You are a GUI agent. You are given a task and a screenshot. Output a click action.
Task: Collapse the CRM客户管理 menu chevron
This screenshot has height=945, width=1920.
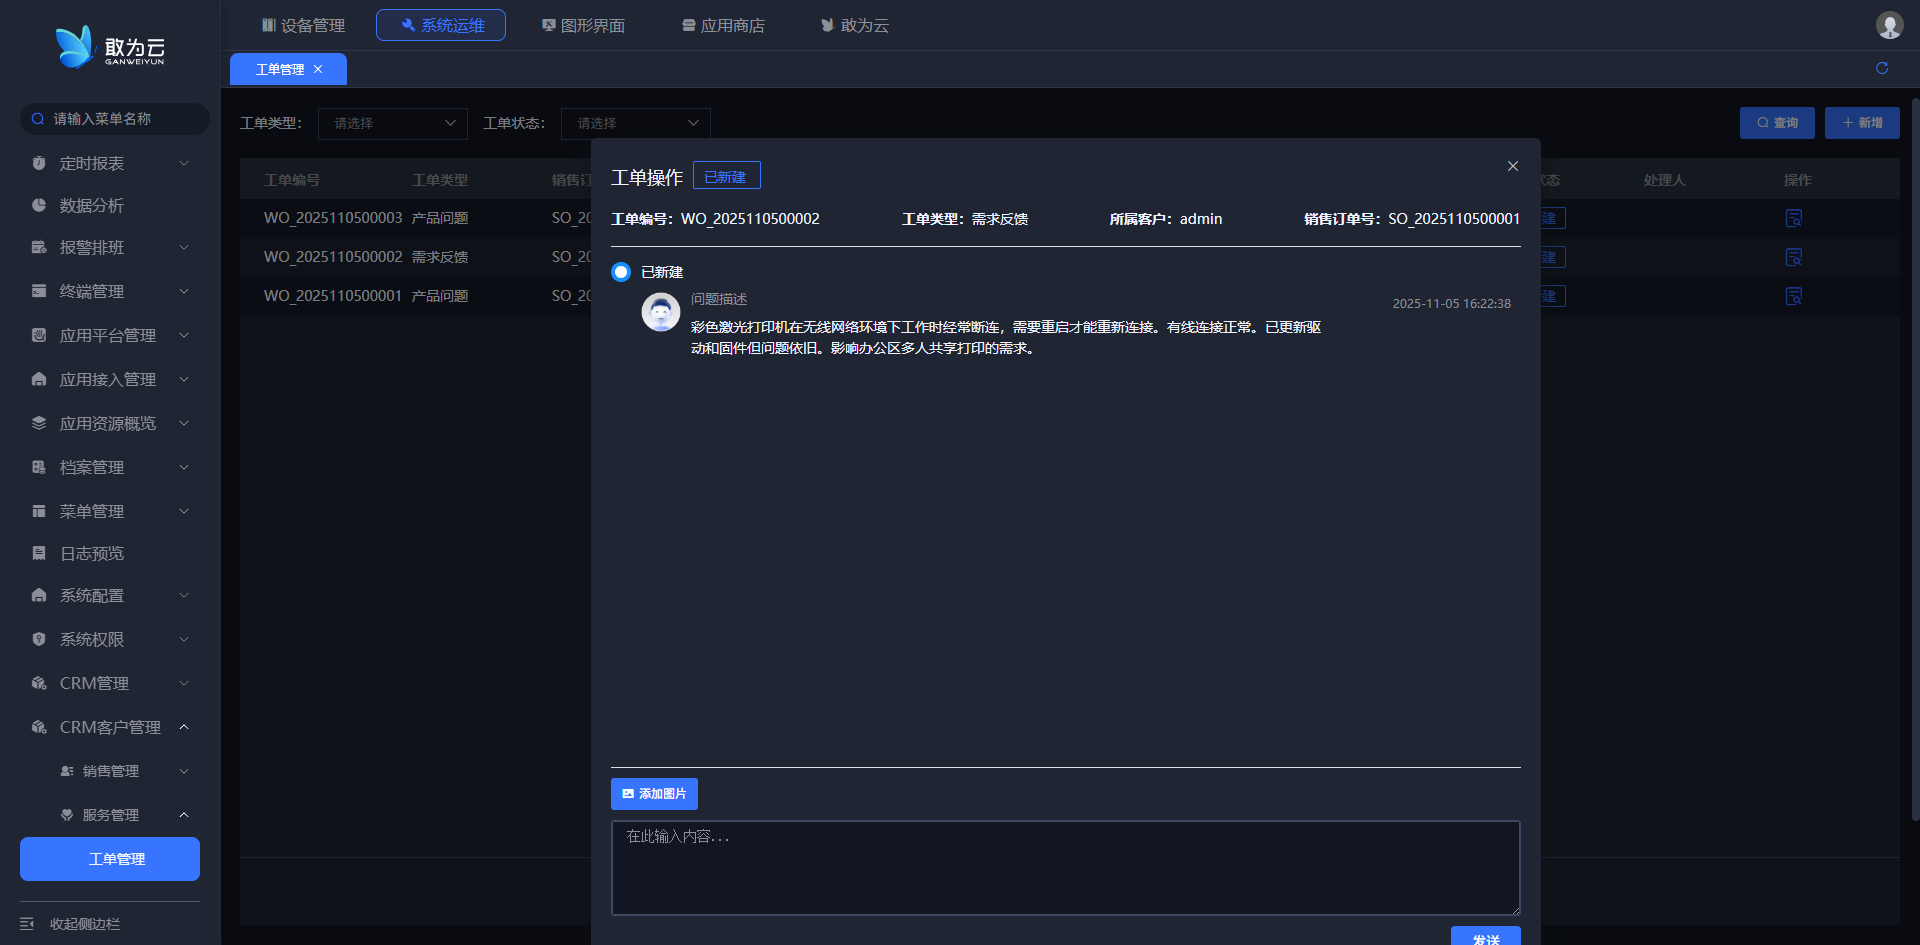[x=184, y=727]
